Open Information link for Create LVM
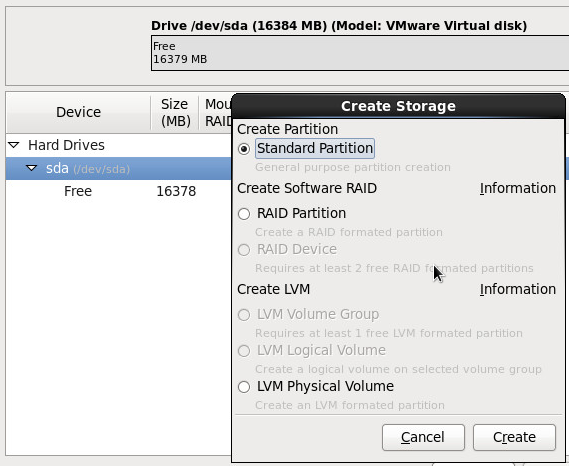The width and height of the screenshot is (569, 466). (x=518, y=289)
